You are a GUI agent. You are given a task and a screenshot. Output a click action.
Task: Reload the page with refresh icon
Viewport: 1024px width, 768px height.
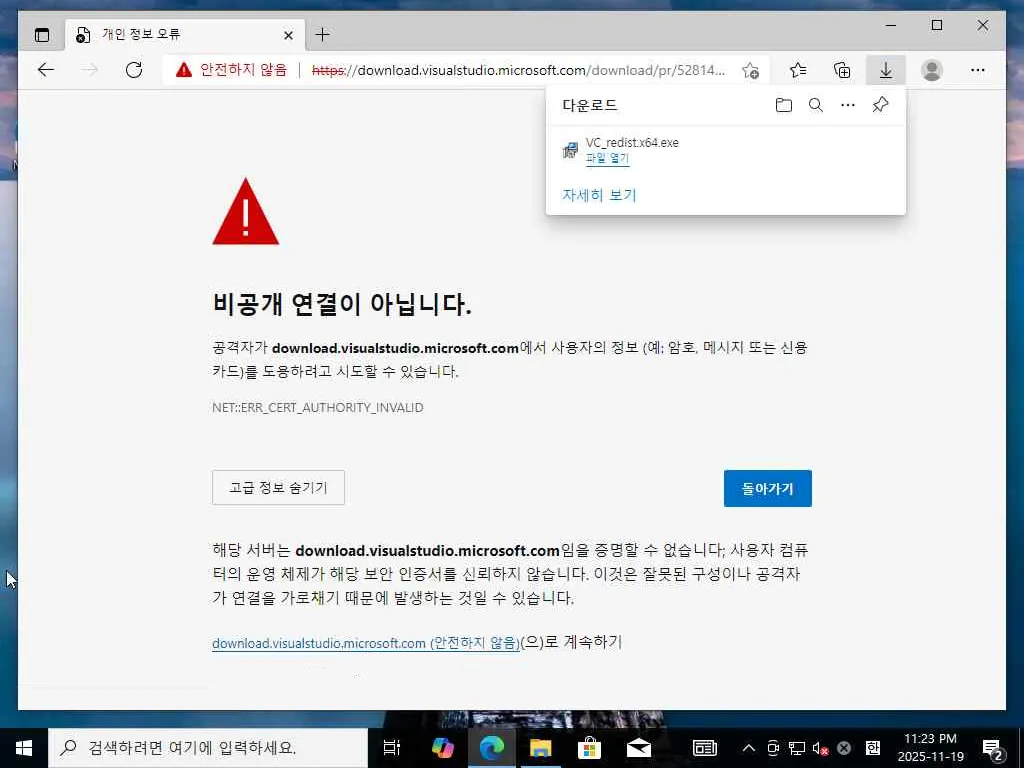(x=134, y=70)
